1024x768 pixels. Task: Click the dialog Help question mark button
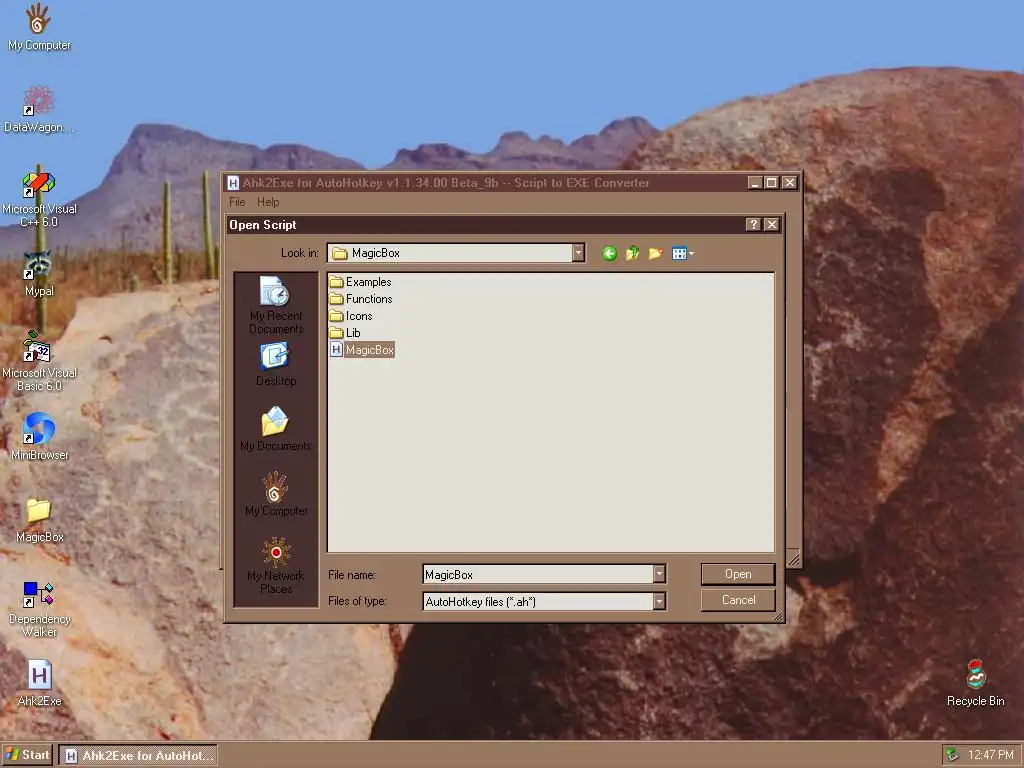coord(753,225)
